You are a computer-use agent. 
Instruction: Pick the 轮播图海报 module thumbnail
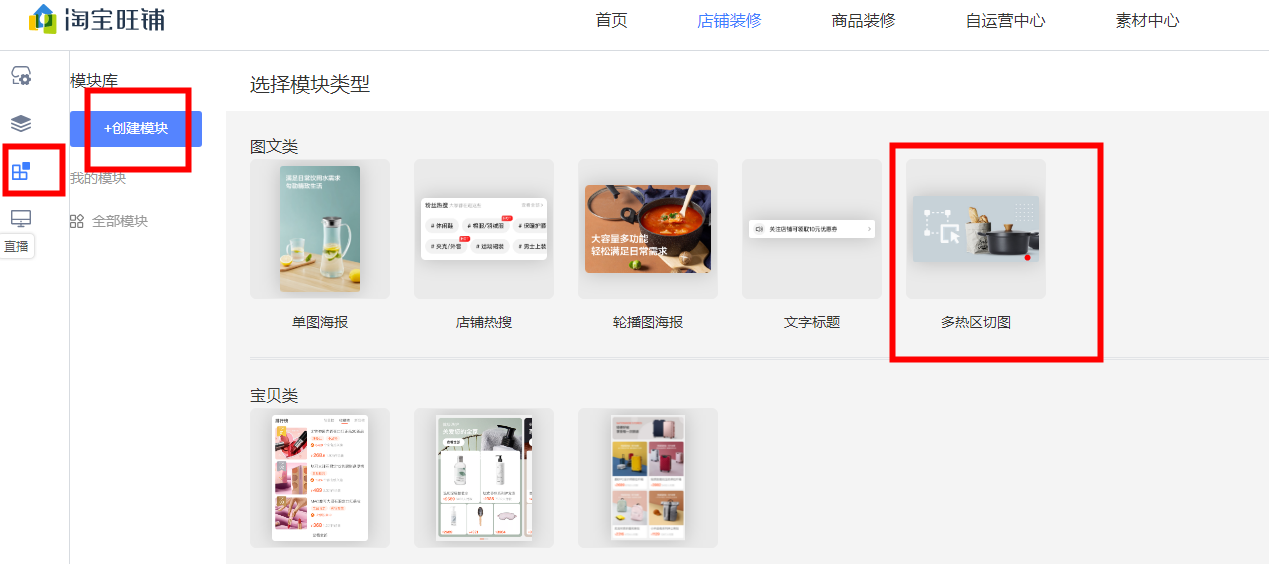648,229
